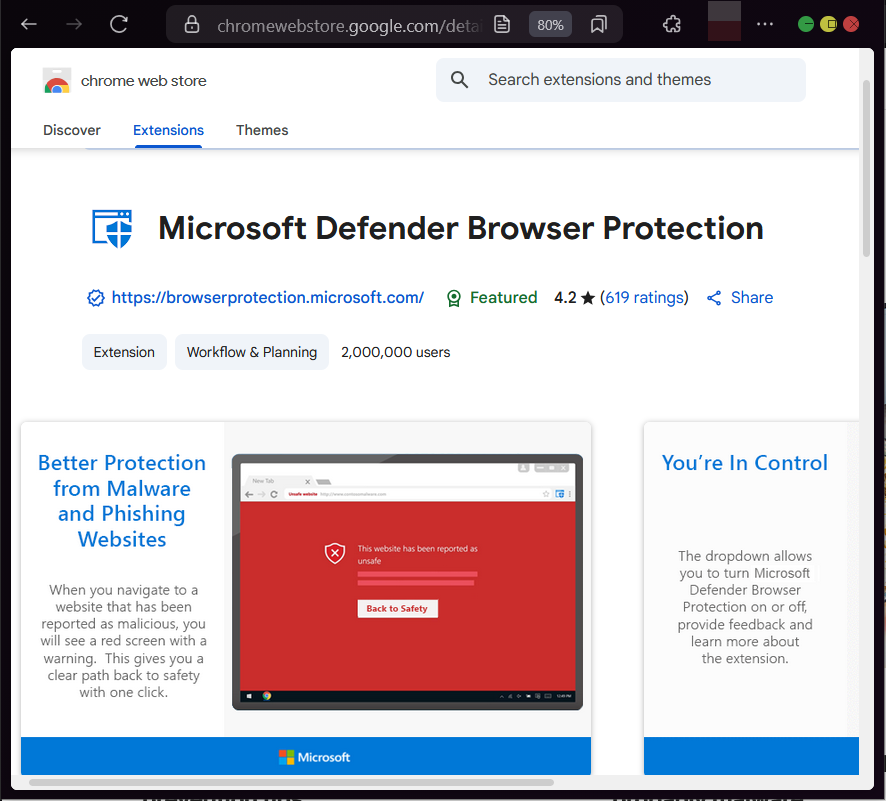
Task: Click the address bar URL text
Action: pos(349,25)
